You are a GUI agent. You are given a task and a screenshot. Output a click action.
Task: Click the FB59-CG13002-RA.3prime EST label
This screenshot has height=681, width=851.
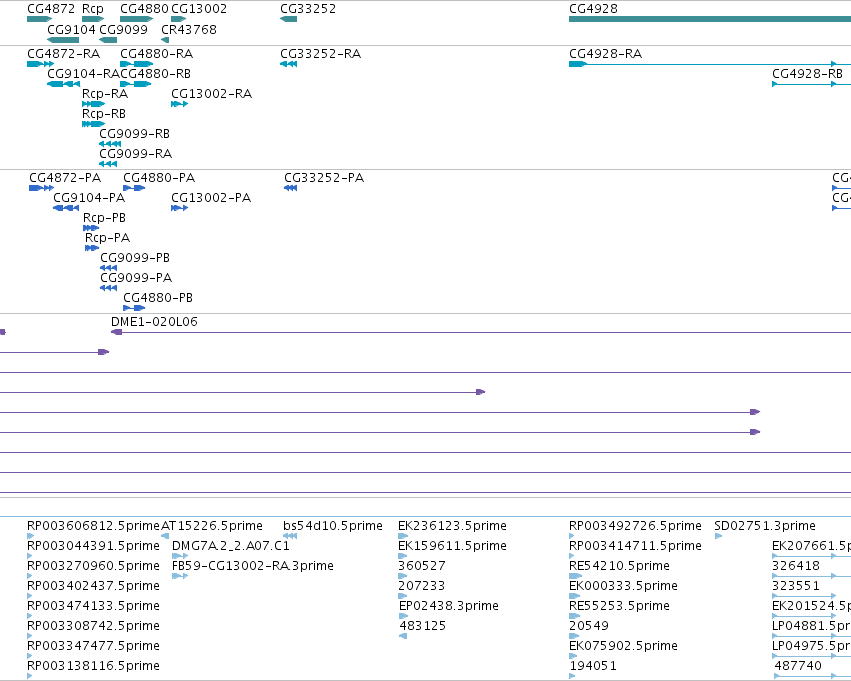[x=252, y=566]
